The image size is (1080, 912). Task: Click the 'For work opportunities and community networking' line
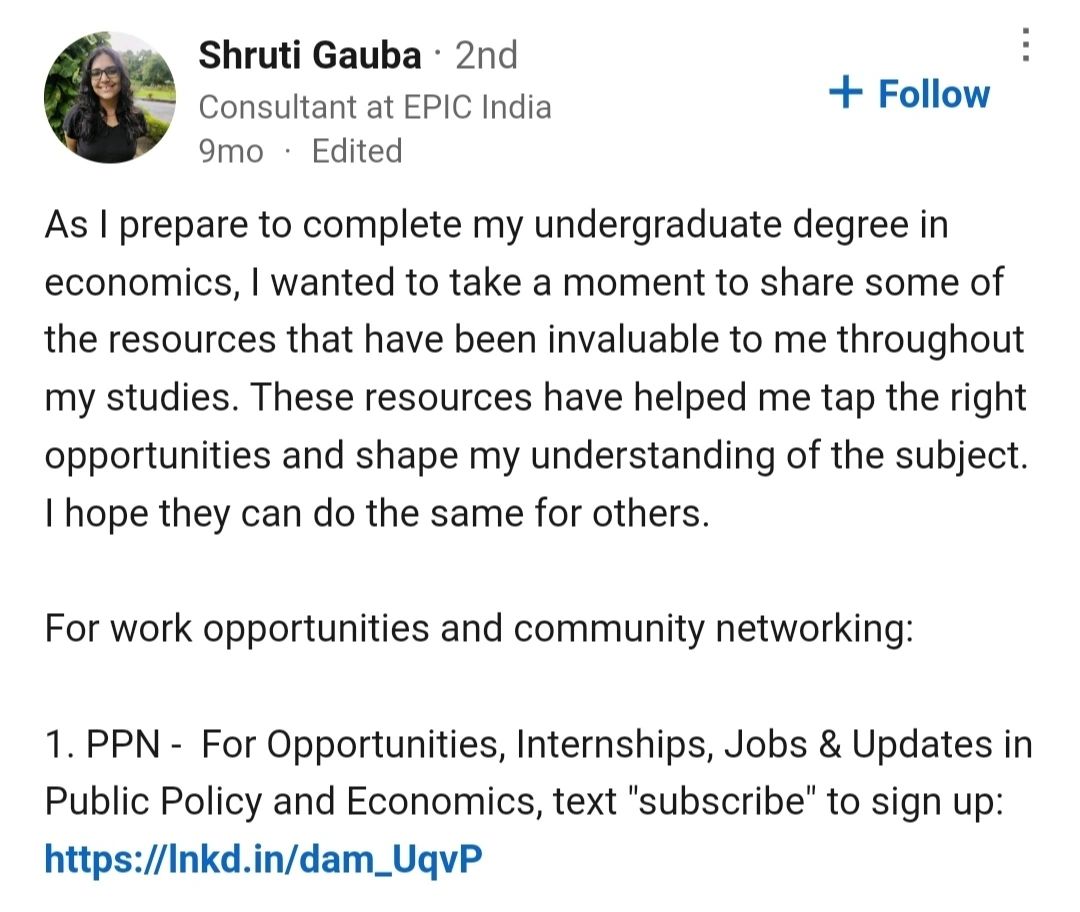(x=479, y=629)
